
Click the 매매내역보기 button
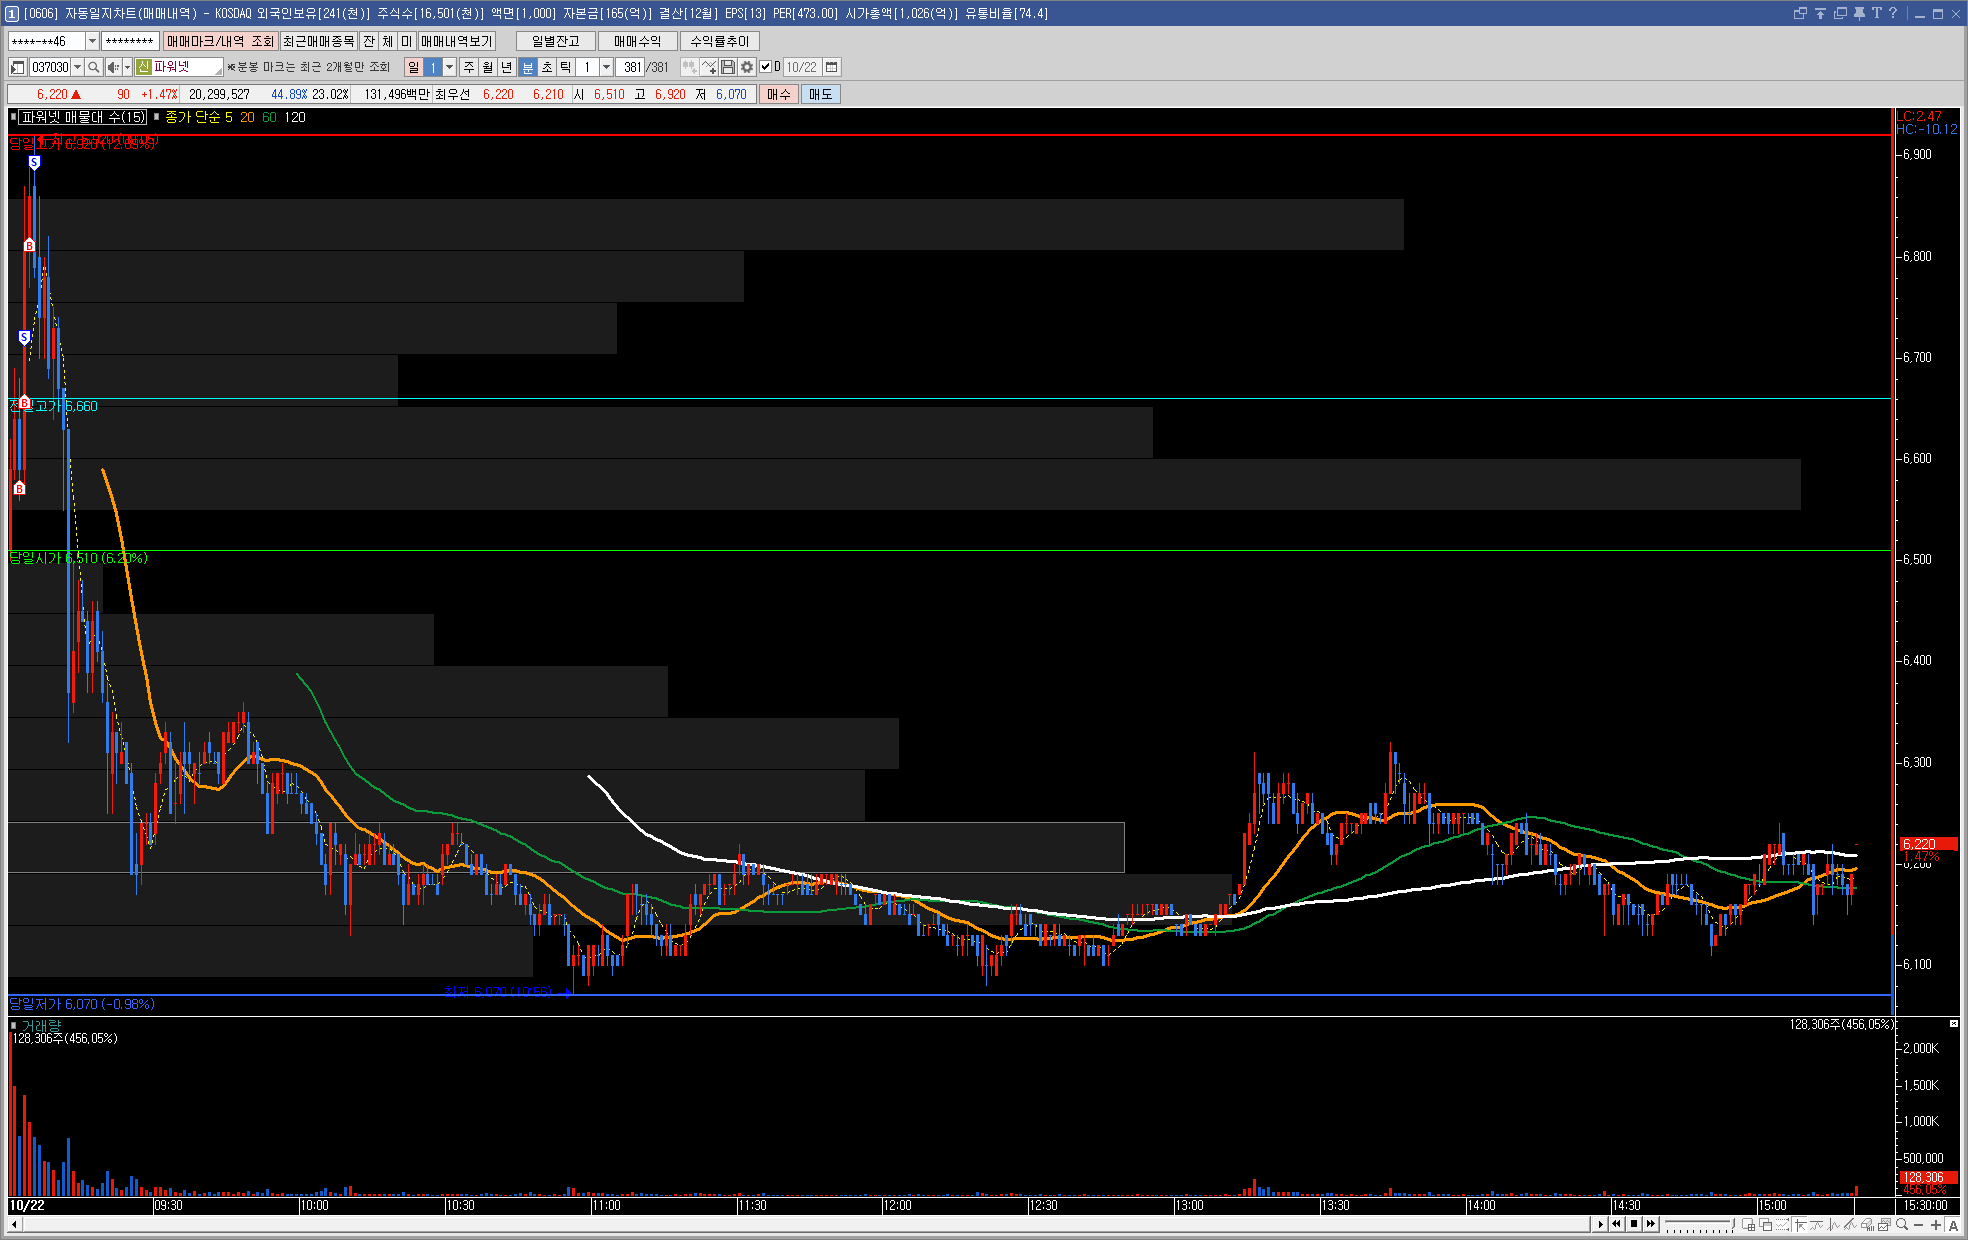pos(457,41)
